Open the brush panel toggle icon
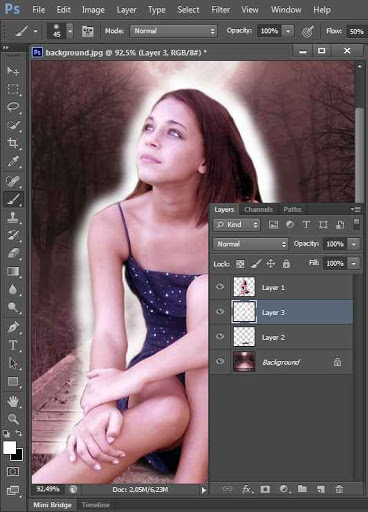Viewport: 368px width, 512px height. 88,31
